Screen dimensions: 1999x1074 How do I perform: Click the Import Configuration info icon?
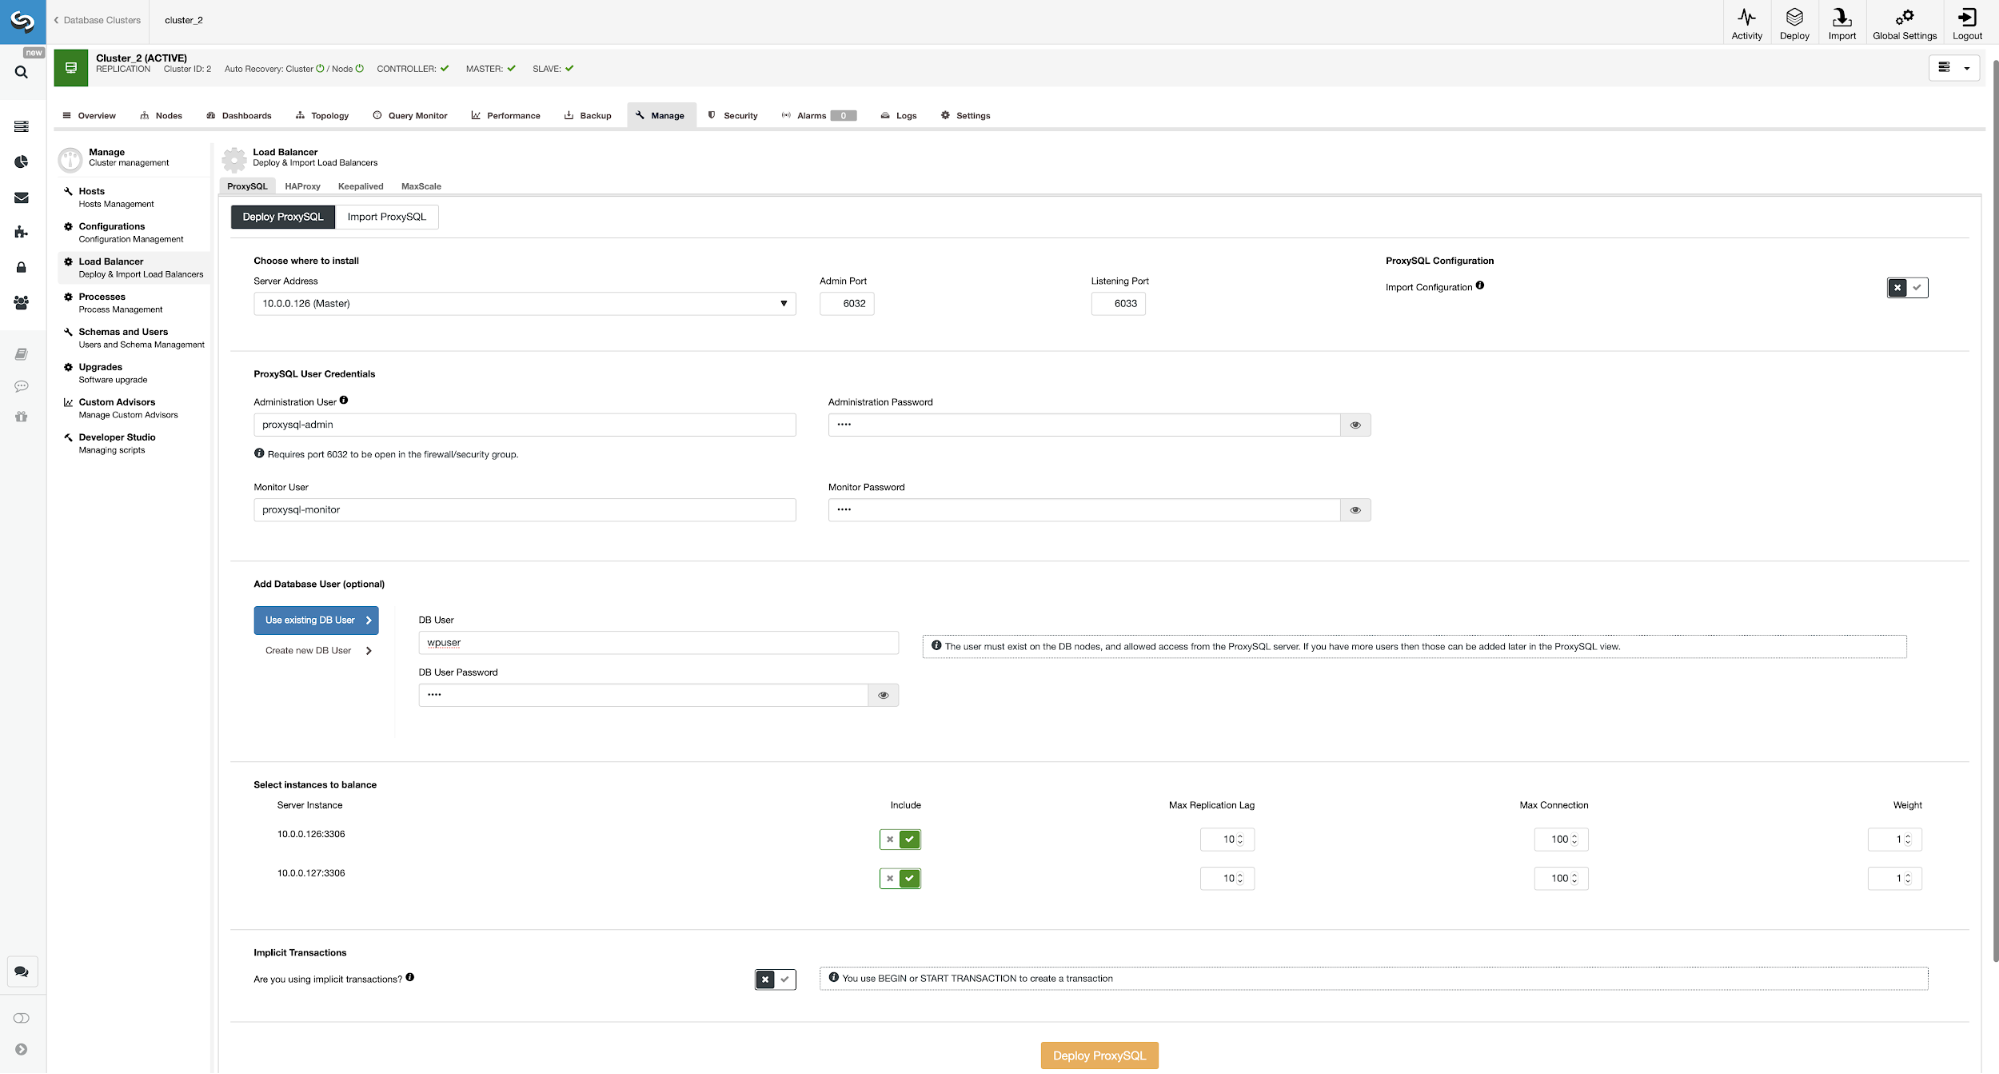[x=1480, y=285]
